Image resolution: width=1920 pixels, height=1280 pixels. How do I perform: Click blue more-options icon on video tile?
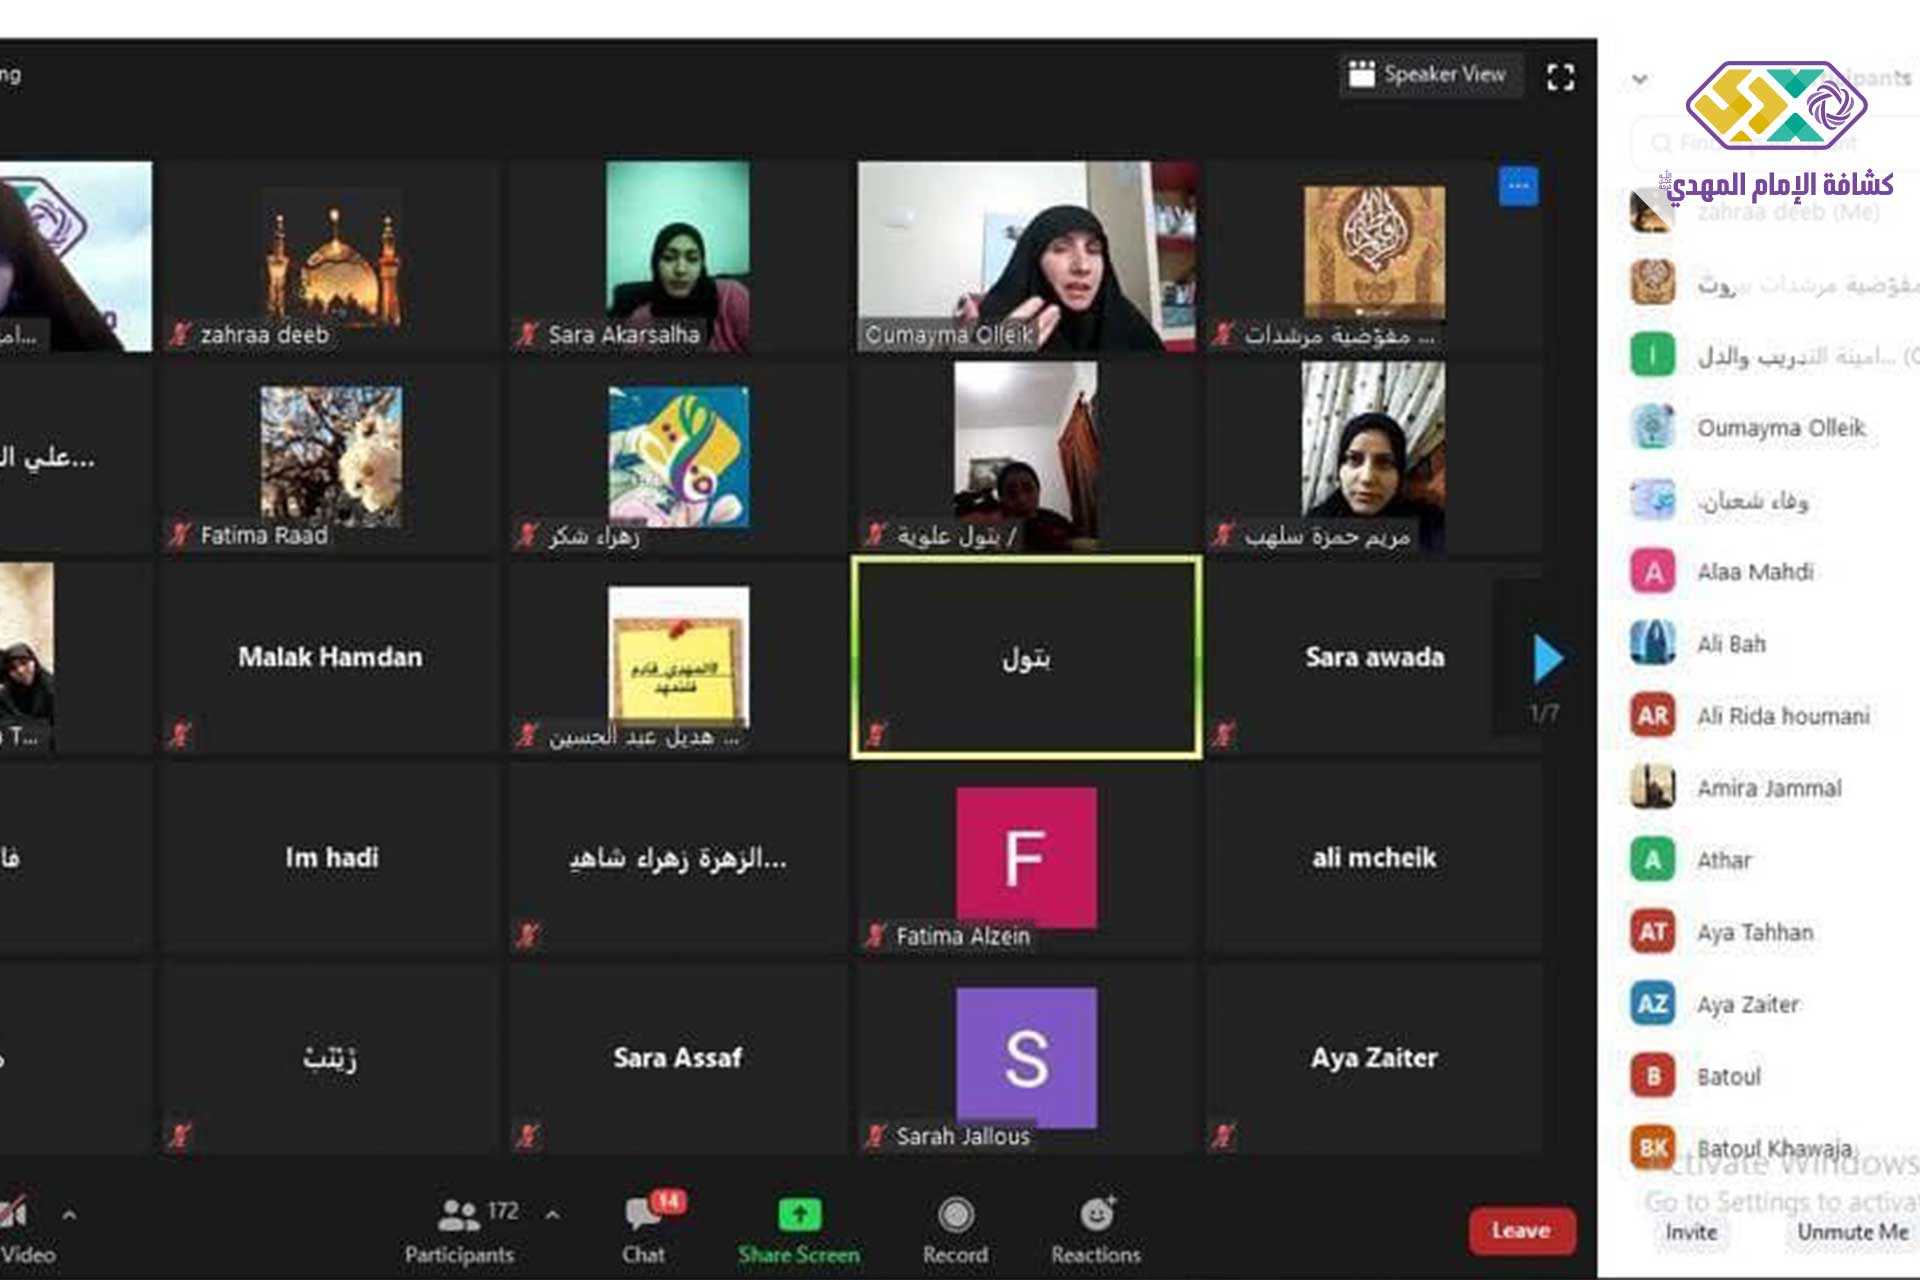pos(1518,186)
